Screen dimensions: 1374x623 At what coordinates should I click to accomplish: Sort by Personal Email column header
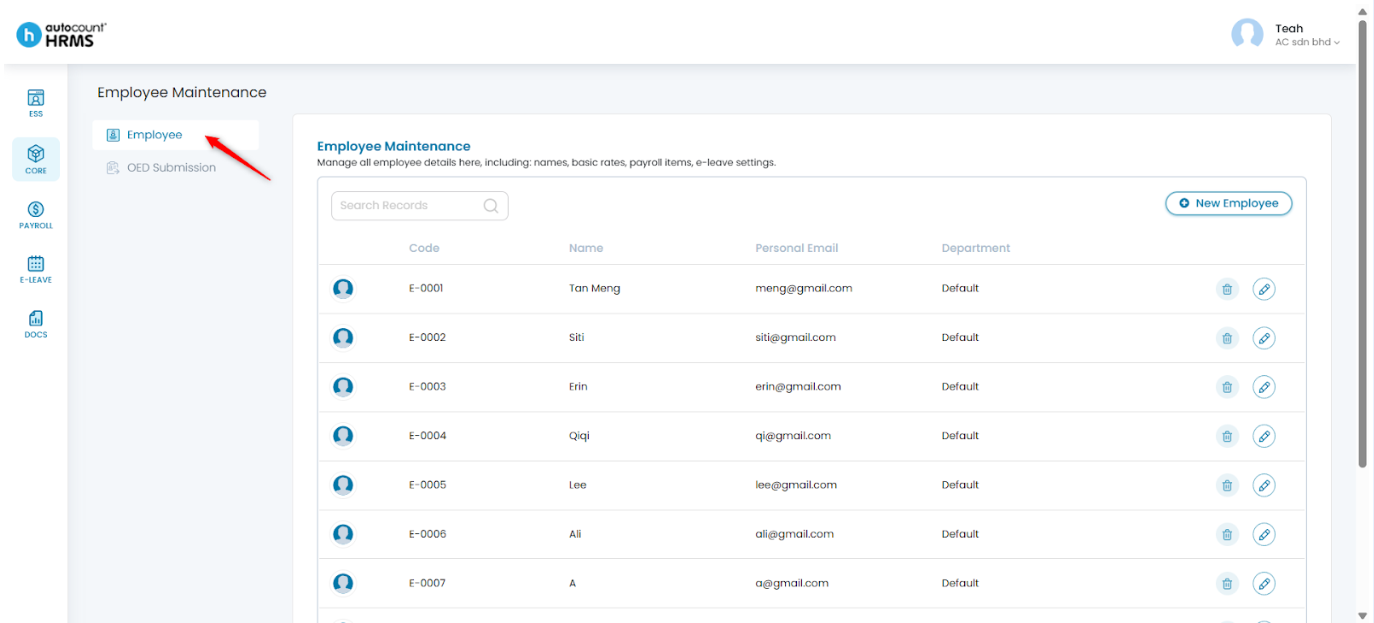pyautogui.click(x=797, y=248)
